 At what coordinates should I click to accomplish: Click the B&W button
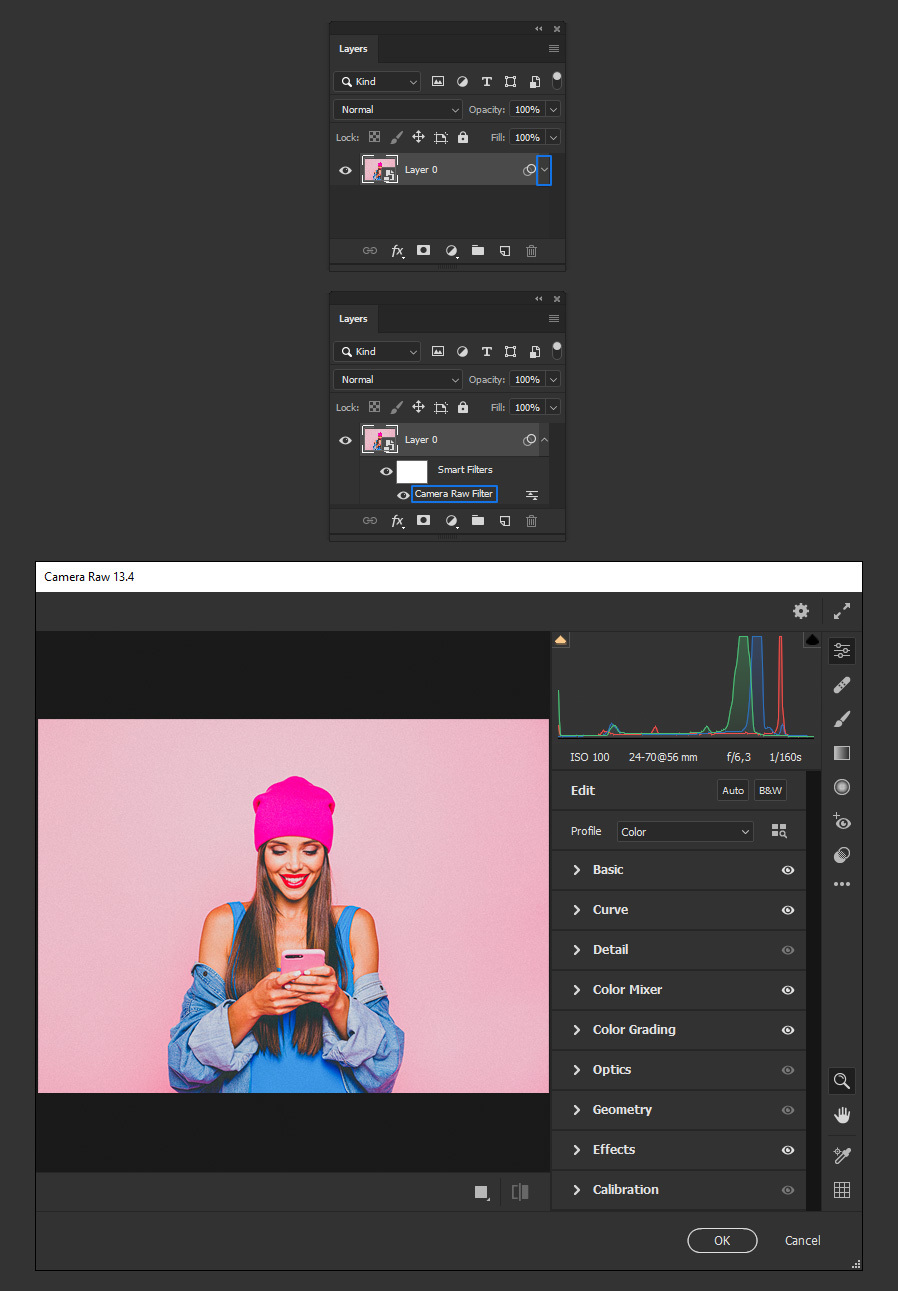[770, 791]
